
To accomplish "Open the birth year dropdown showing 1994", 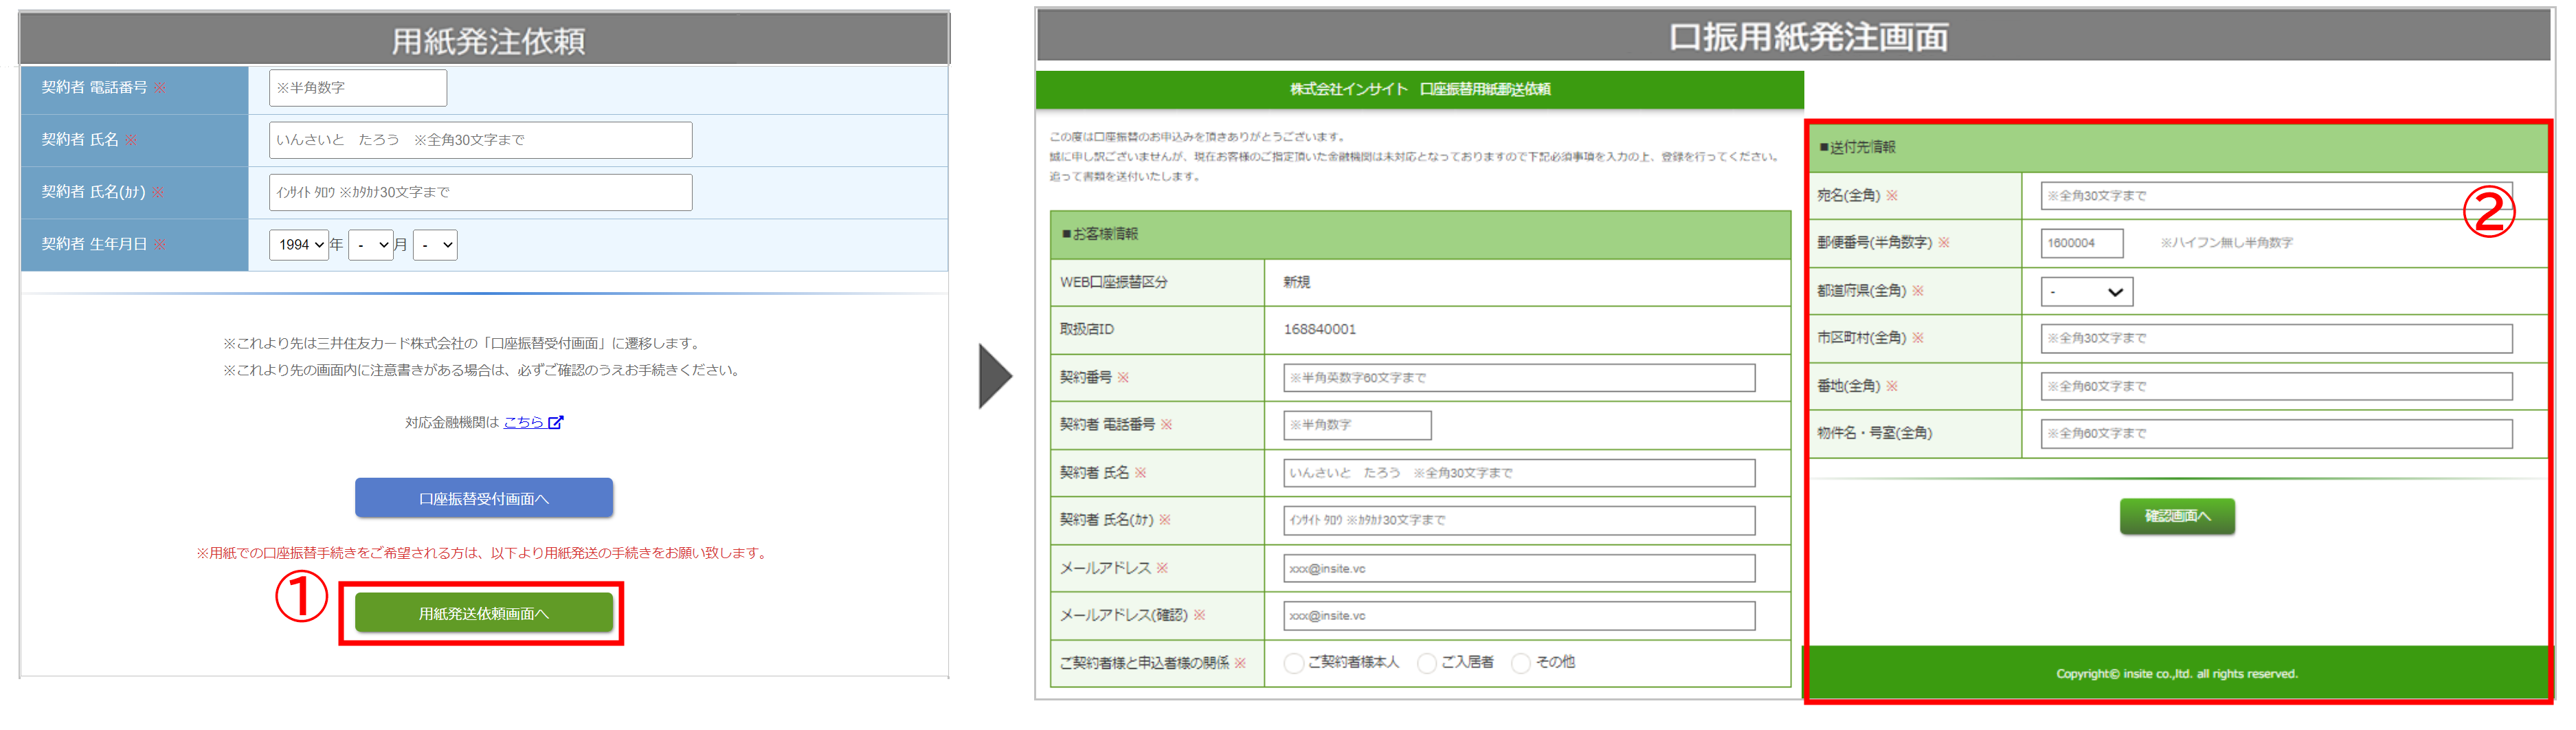I will coord(299,245).
